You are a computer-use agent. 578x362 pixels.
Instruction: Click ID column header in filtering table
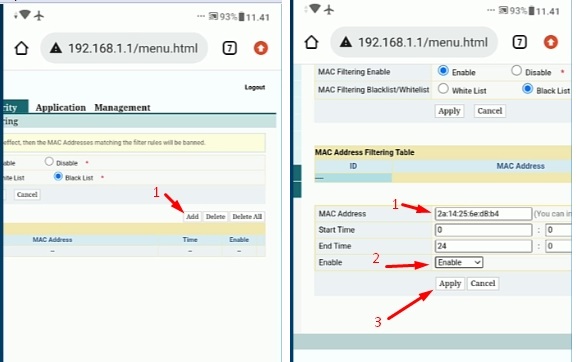pos(353,166)
